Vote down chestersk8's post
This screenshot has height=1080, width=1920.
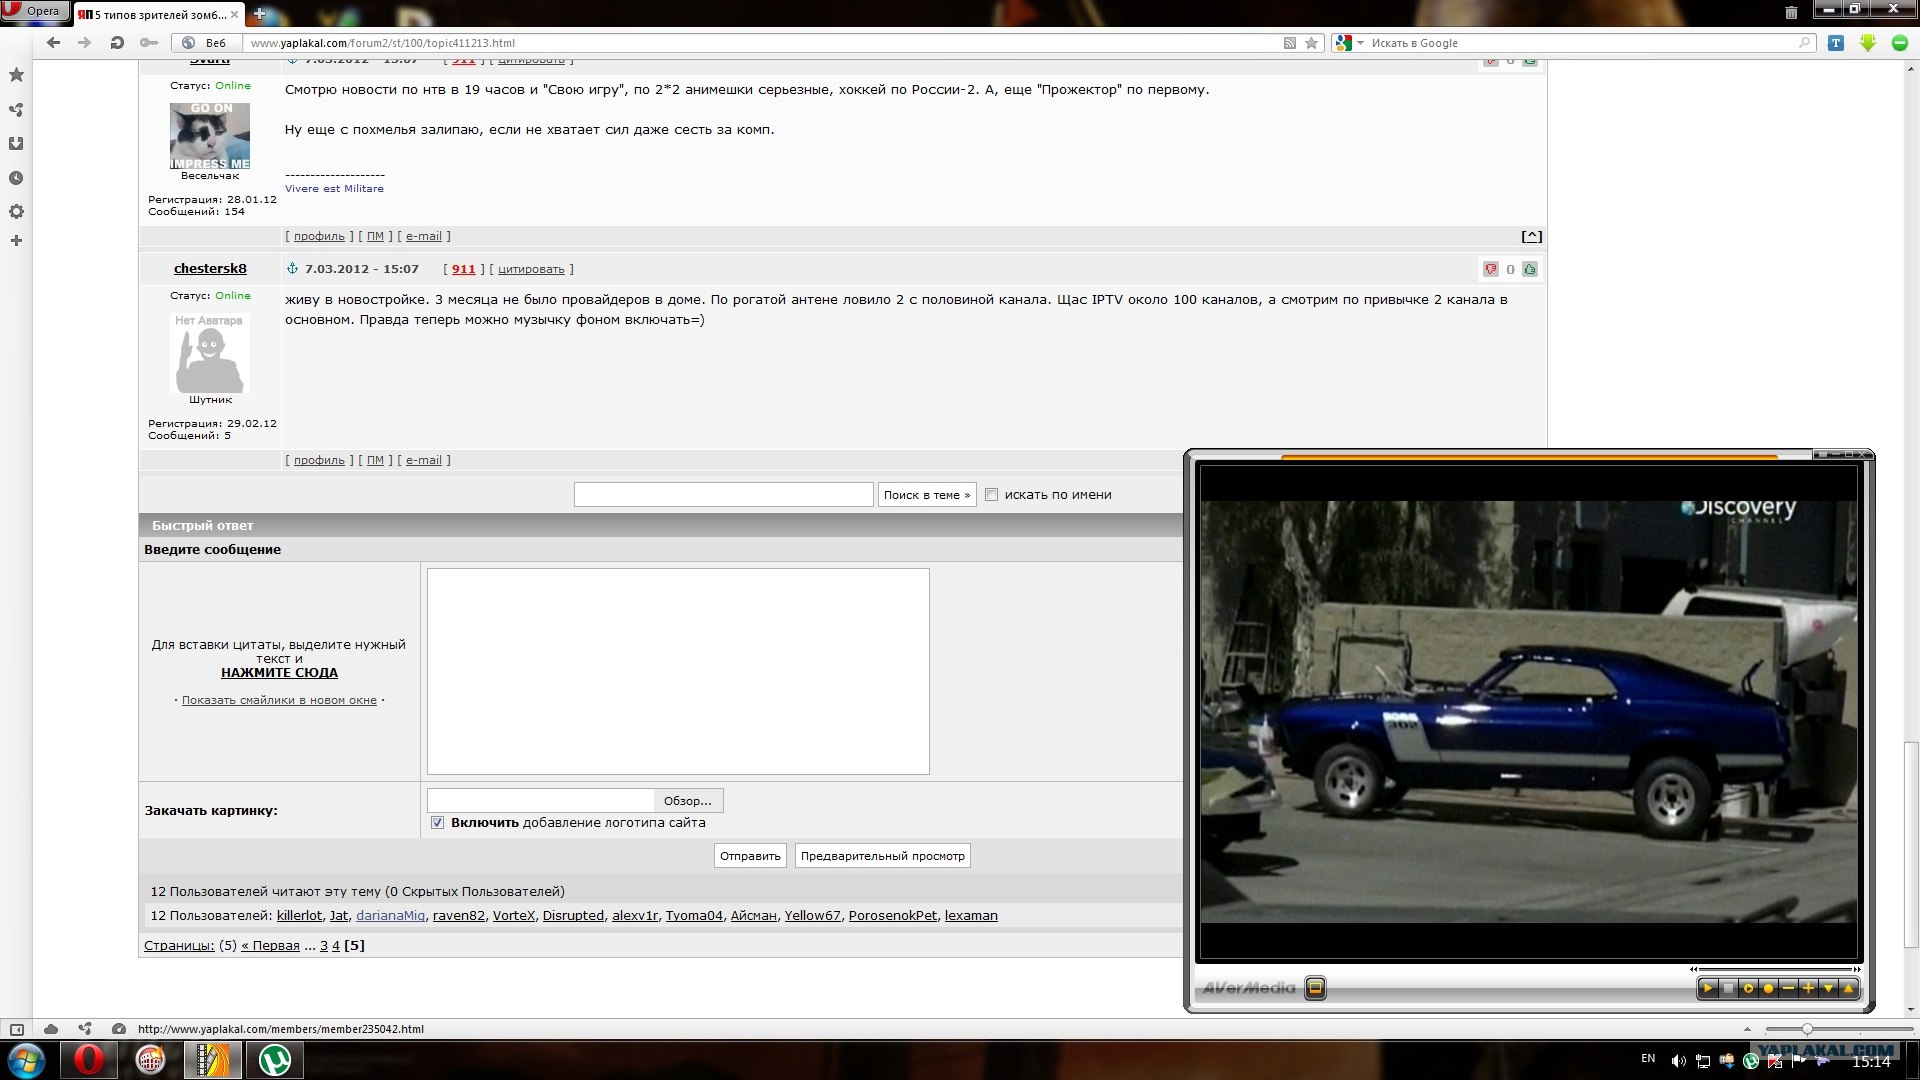1490,269
